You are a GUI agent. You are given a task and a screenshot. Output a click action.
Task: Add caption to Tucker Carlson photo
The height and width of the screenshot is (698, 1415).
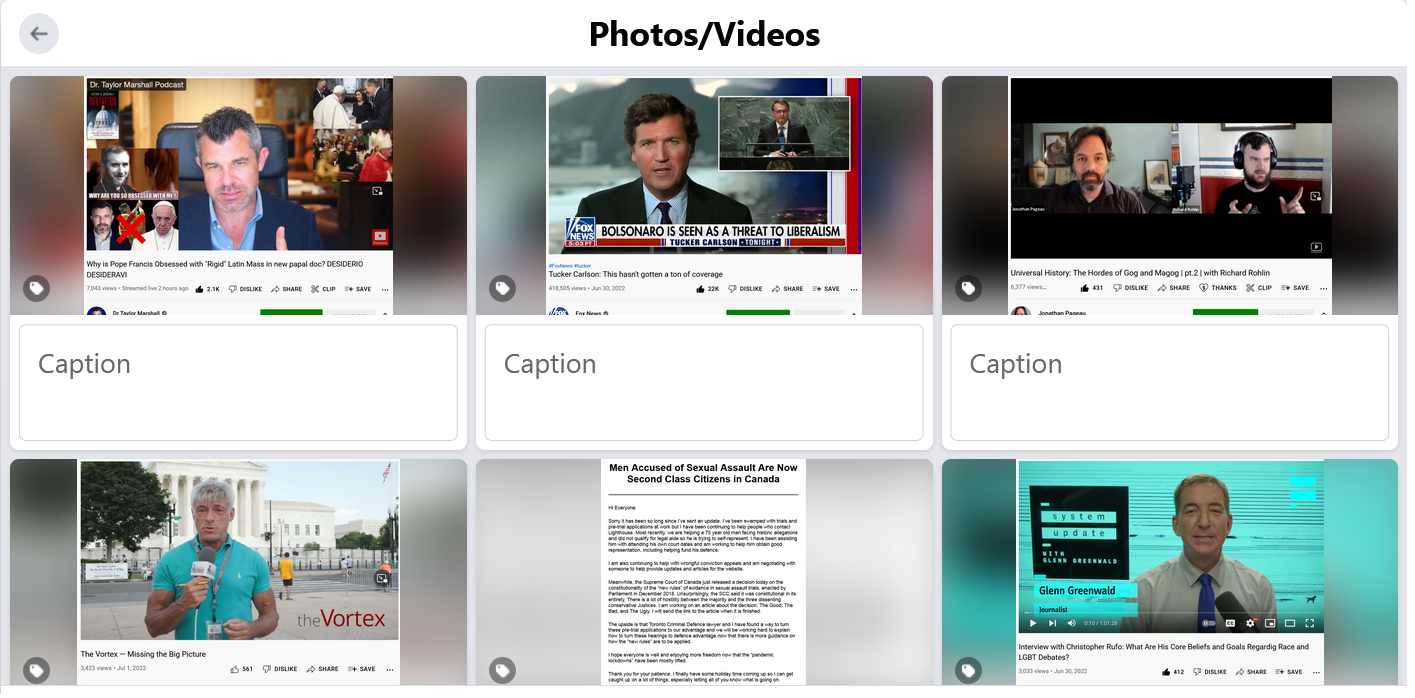[704, 382]
